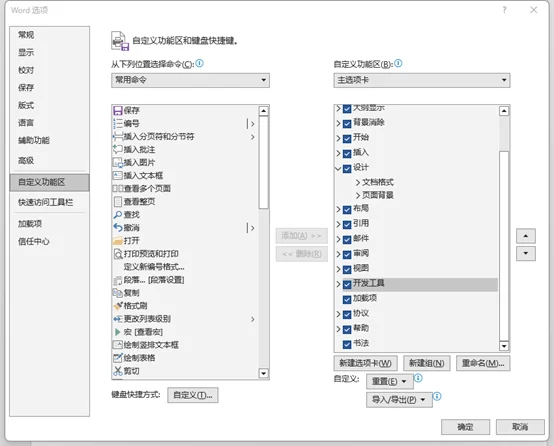Viewport: 554px width, 446px height.
Task: Click the page break icon beside 插入分页符和分节符
Action: point(118,136)
